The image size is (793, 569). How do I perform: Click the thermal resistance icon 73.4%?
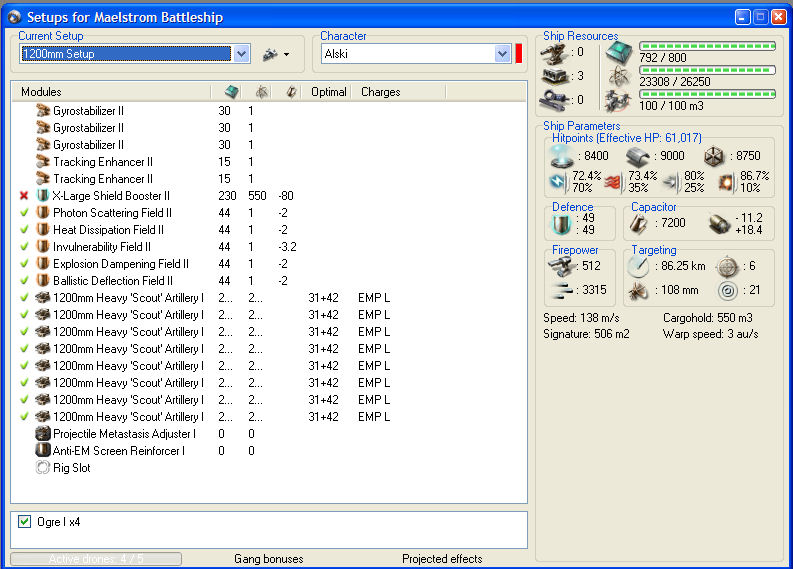pos(613,182)
